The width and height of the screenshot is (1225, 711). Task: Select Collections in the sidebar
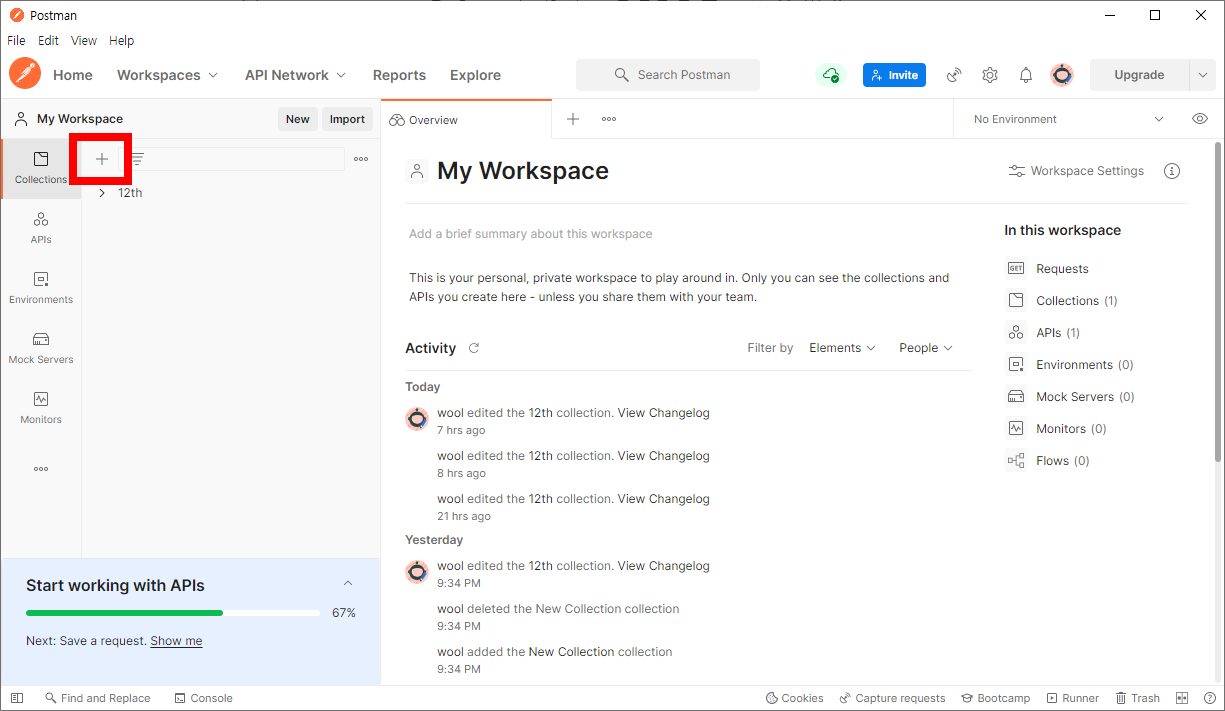tap(41, 168)
